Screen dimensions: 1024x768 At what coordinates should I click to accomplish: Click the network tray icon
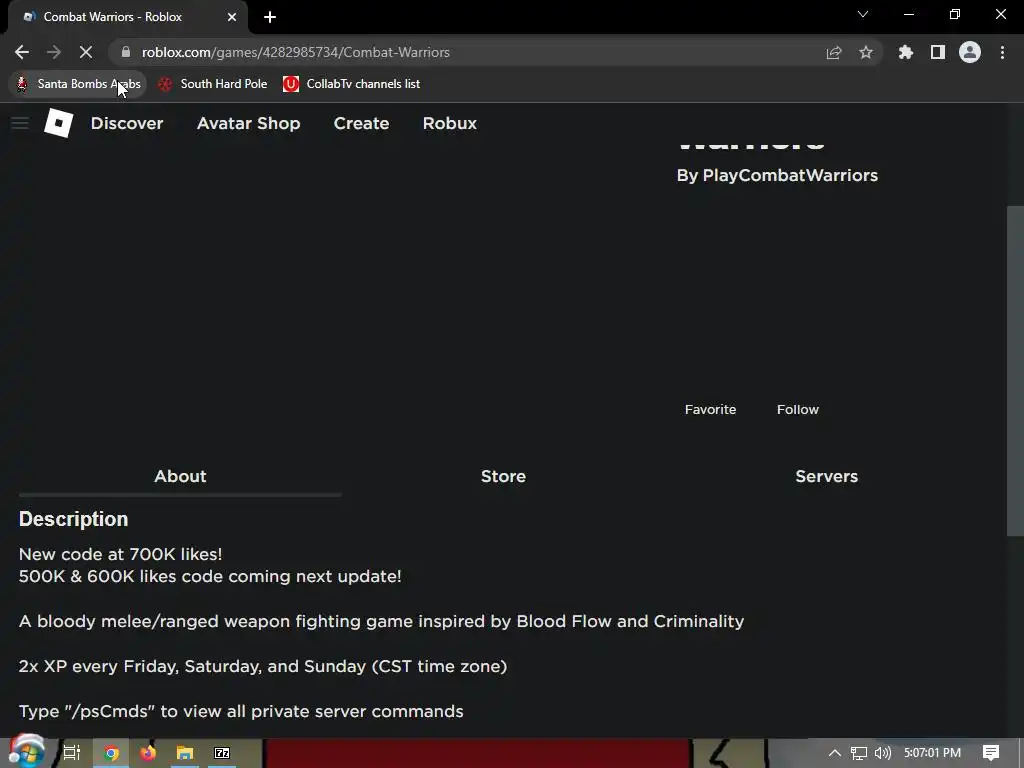coord(859,753)
